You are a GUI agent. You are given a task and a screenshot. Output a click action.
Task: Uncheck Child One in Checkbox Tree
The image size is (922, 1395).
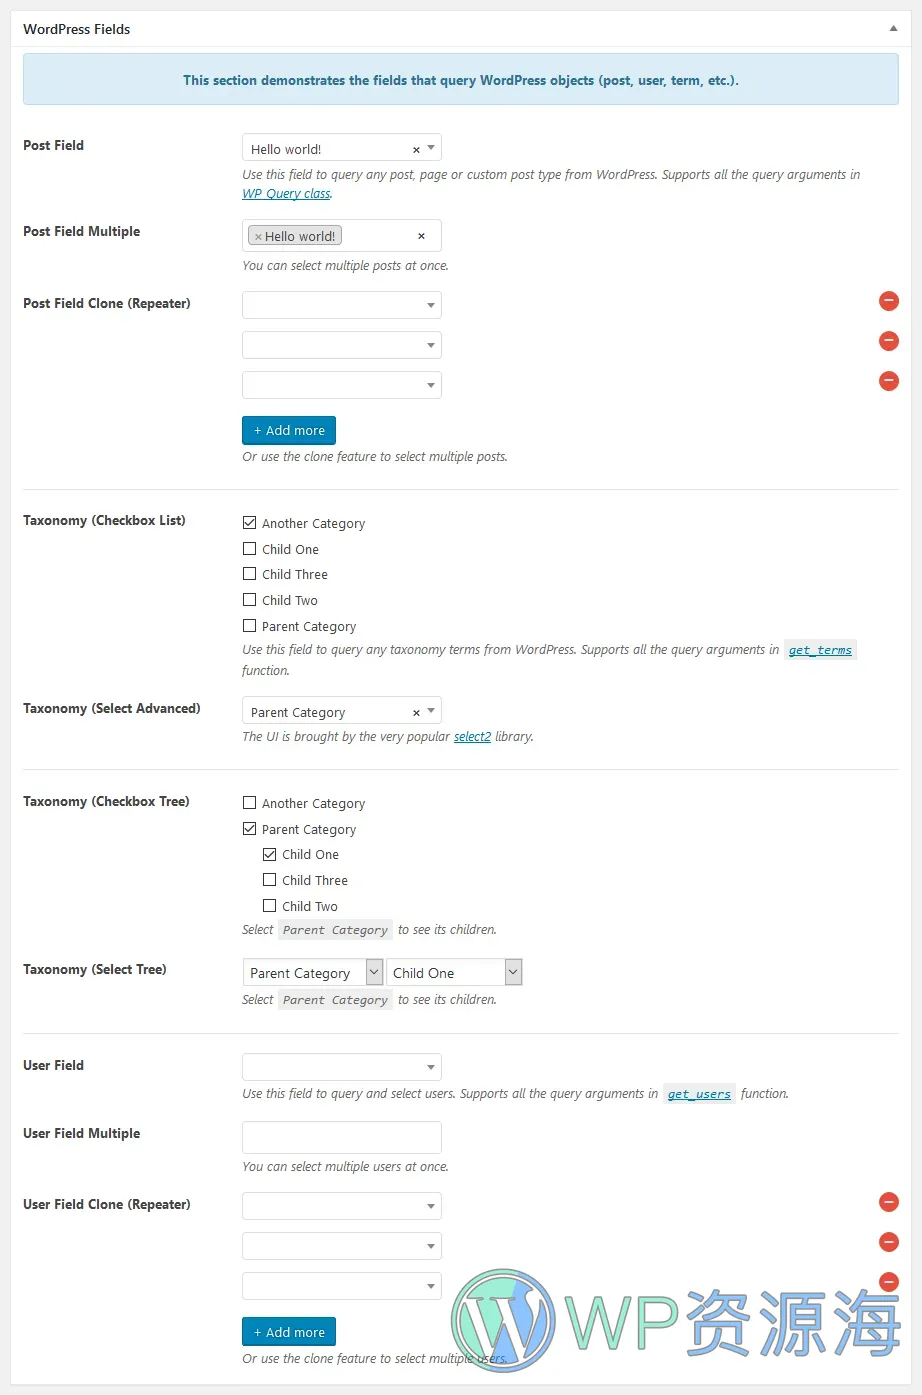[x=270, y=854]
